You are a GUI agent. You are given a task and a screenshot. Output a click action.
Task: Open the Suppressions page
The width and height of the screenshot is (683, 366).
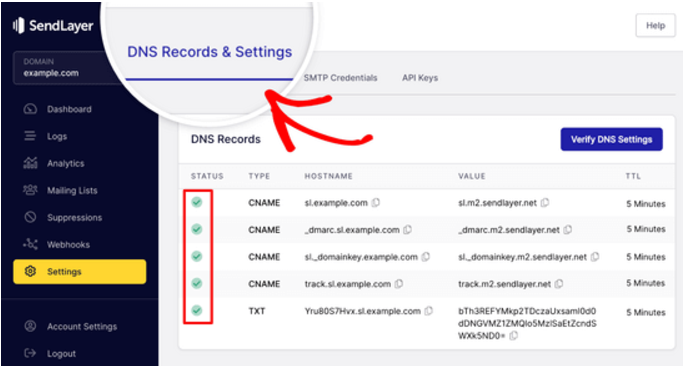(74, 217)
